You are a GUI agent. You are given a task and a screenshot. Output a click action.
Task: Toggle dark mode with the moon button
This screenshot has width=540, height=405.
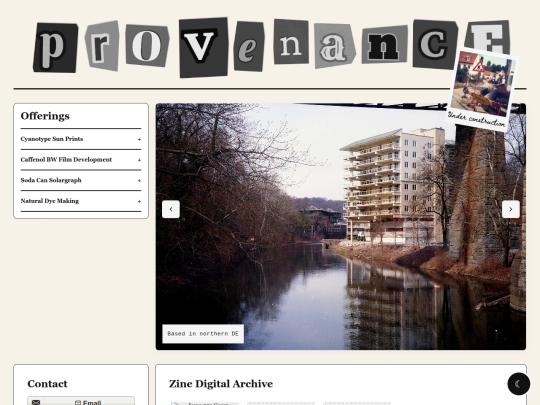coord(518,384)
